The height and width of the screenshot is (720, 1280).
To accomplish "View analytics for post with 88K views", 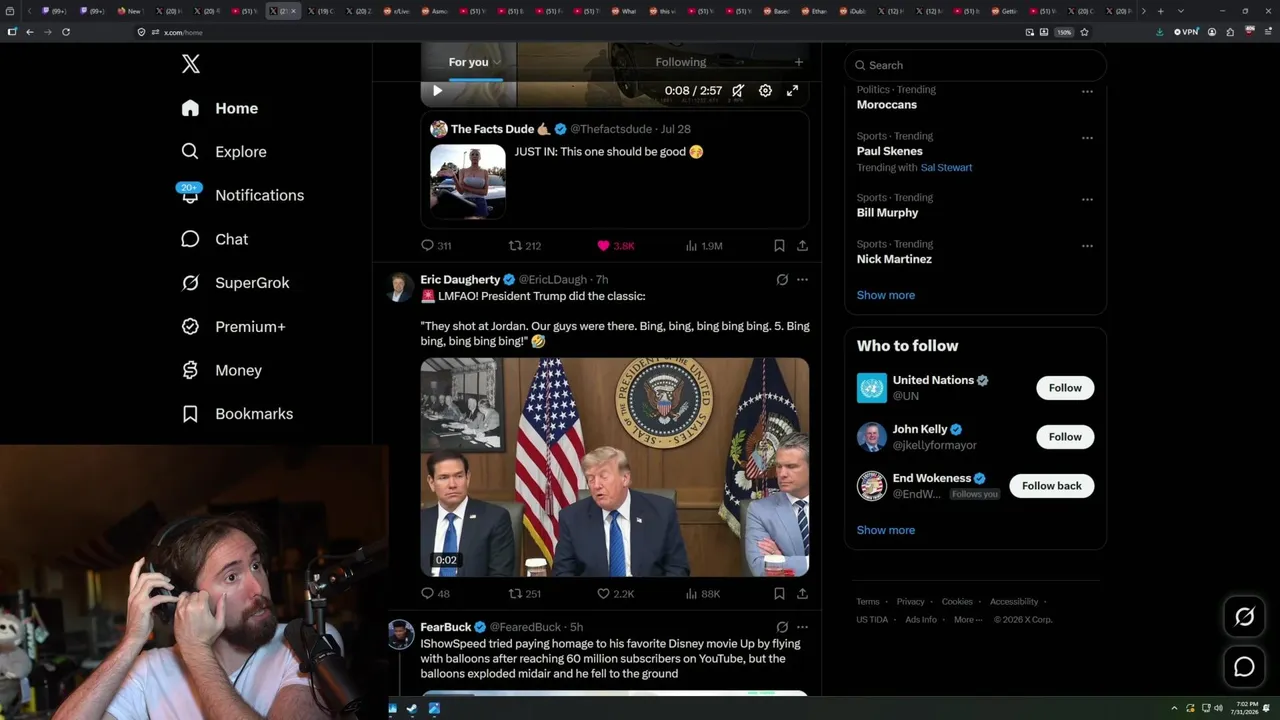I will pos(703,593).
